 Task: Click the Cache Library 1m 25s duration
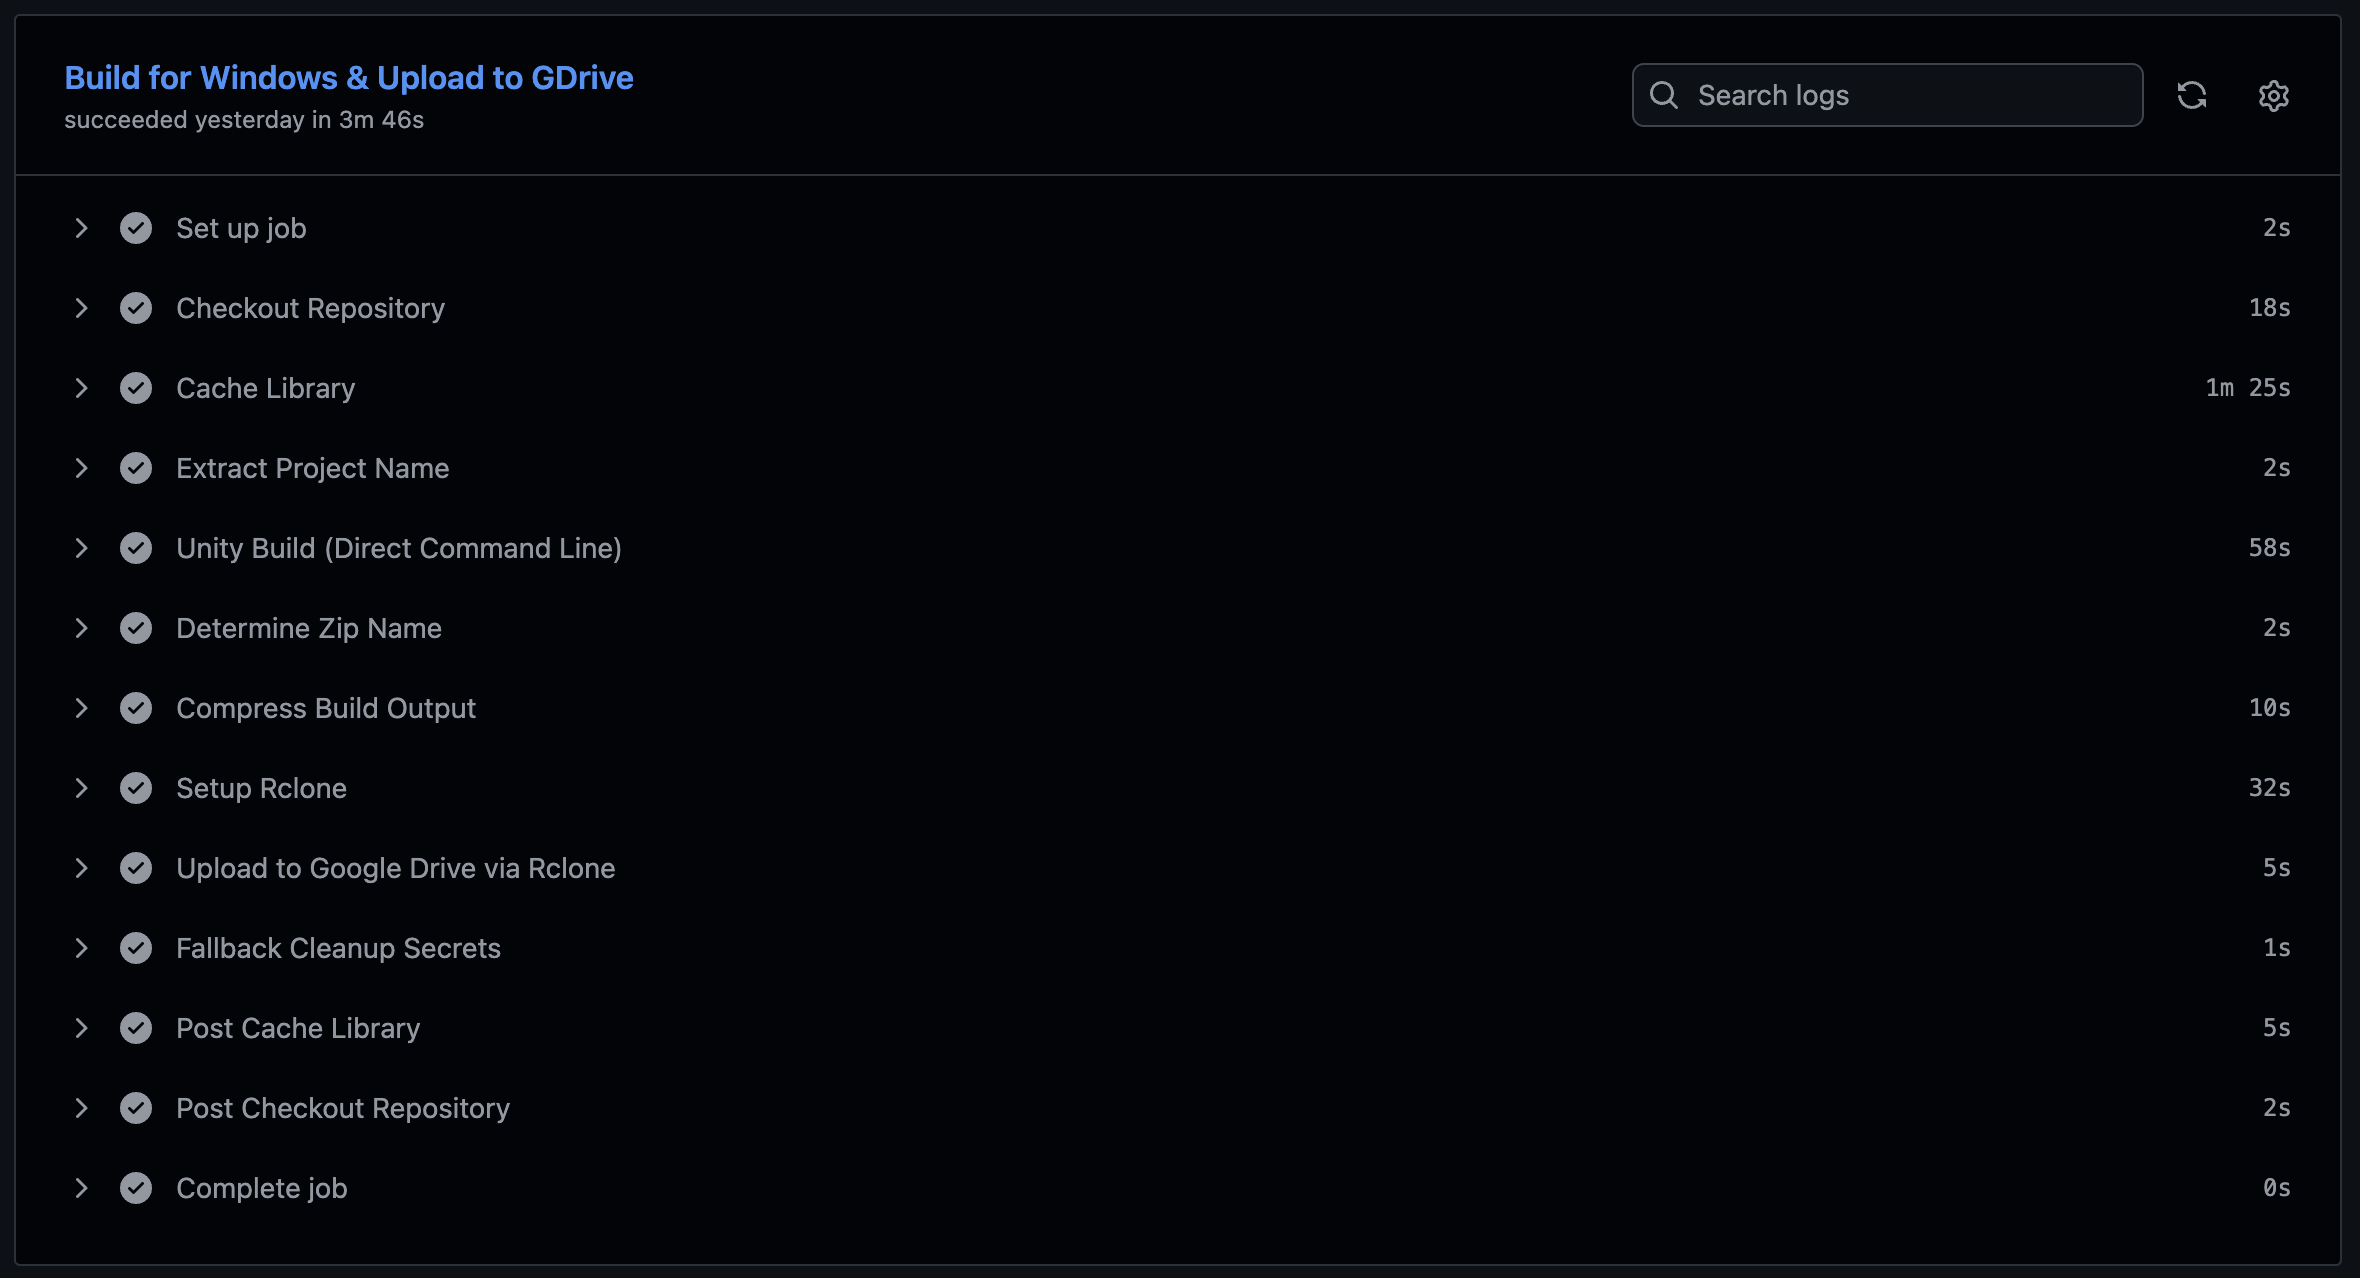pos(2247,388)
